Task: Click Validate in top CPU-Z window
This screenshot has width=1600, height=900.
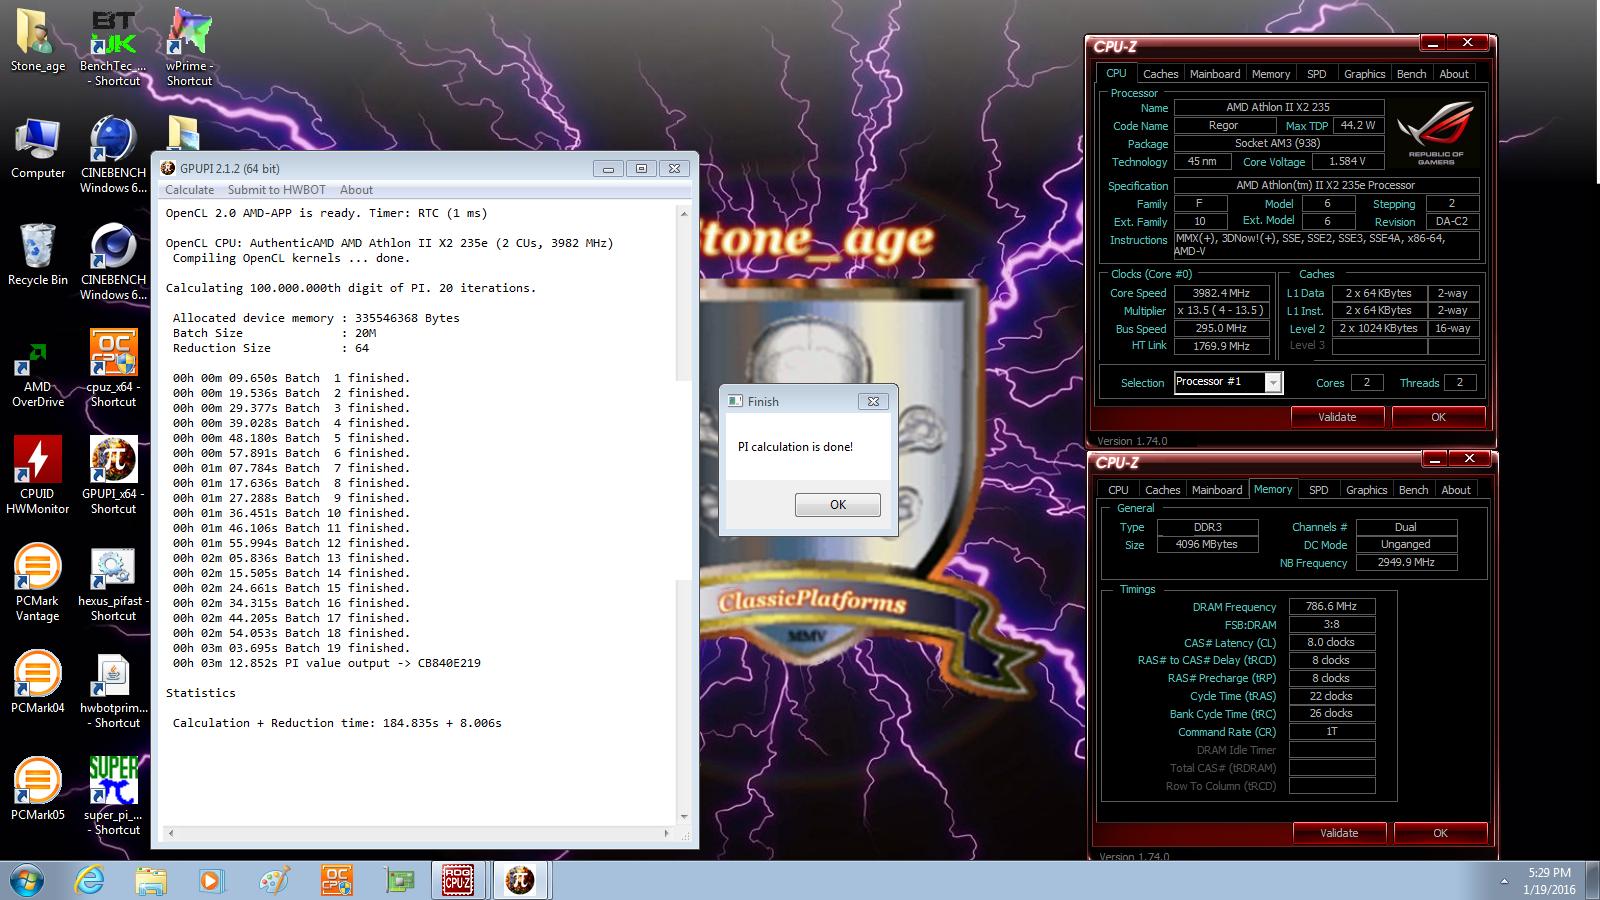Action: [1338, 417]
